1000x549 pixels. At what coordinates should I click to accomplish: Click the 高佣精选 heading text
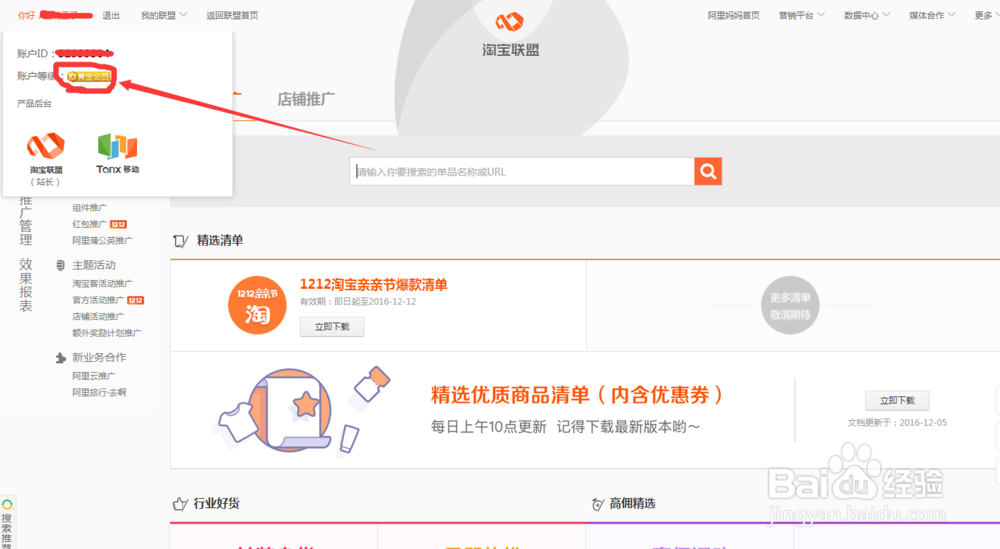tap(632, 504)
